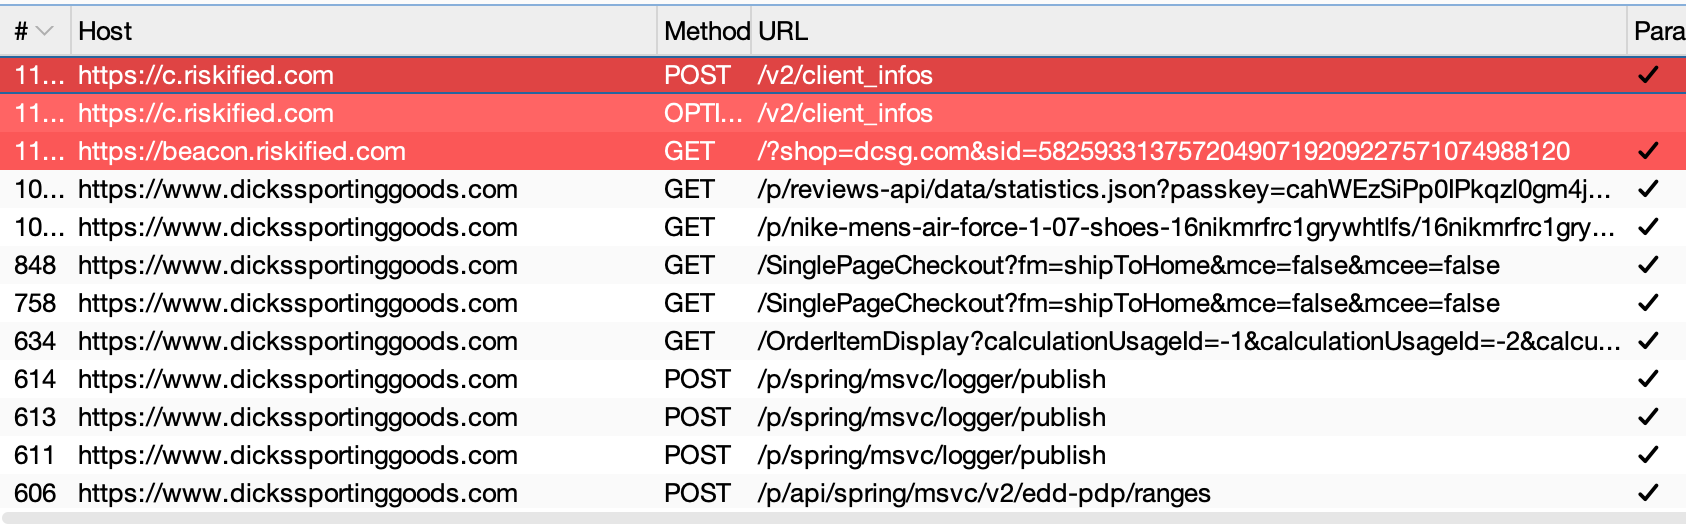1686x524 pixels.
Task: Select the /SinglePageCheckout URL in row 848
Action: pos(1129,265)
